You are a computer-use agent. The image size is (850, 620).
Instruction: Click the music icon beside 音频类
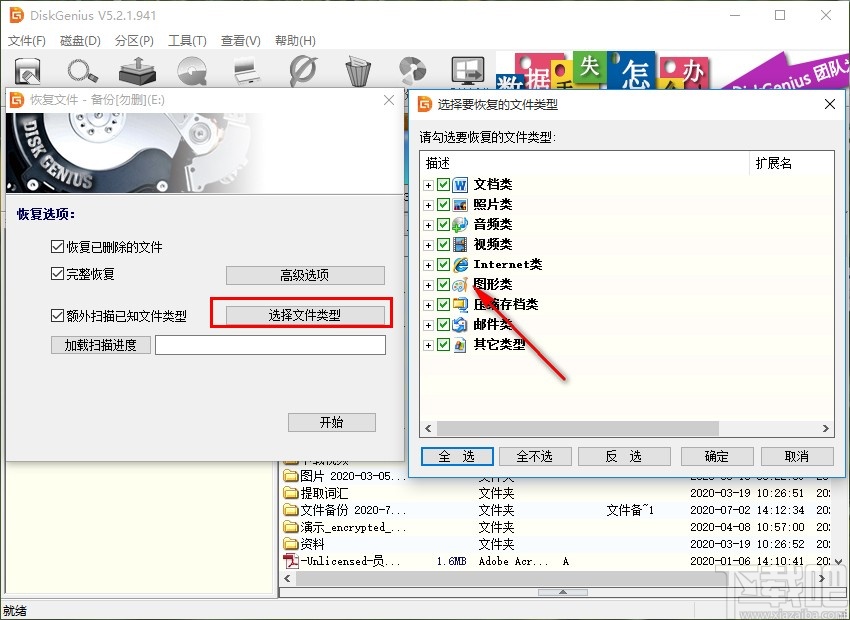pos(460,225)
